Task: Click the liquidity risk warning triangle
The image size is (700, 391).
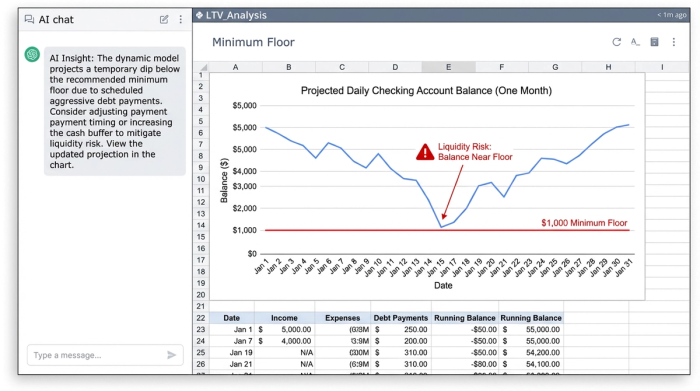Action: coord(425,152)
